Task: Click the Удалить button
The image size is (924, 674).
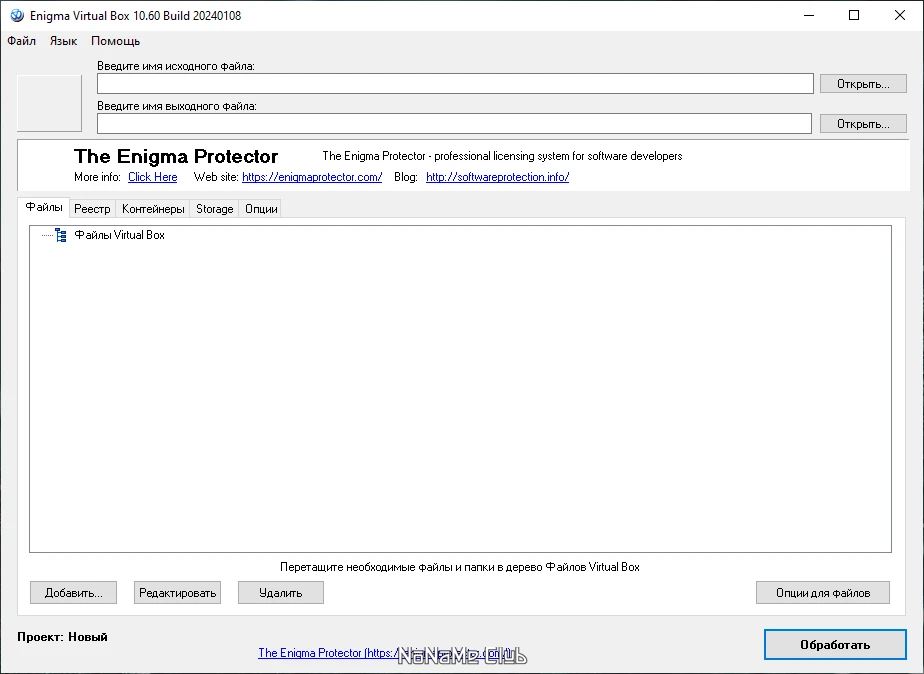Action: coord(280,593)
